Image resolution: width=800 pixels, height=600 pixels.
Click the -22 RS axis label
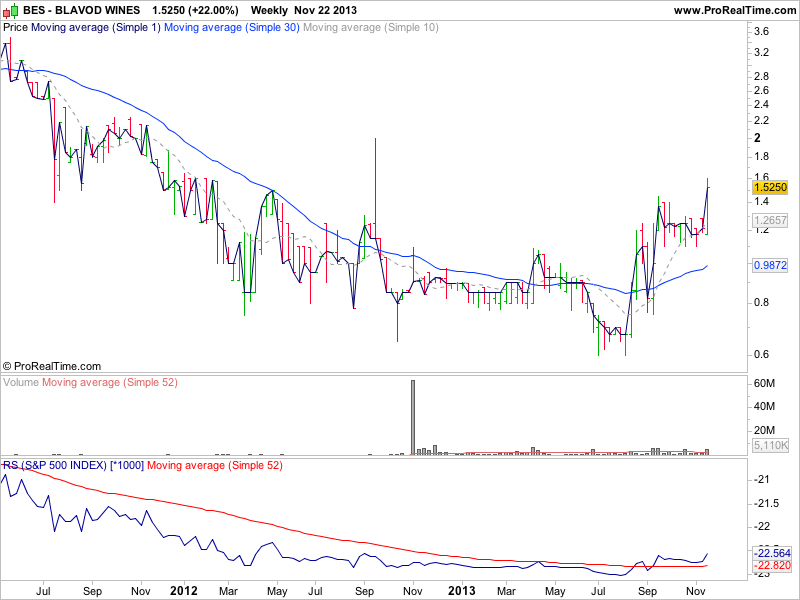coord(762,527)
